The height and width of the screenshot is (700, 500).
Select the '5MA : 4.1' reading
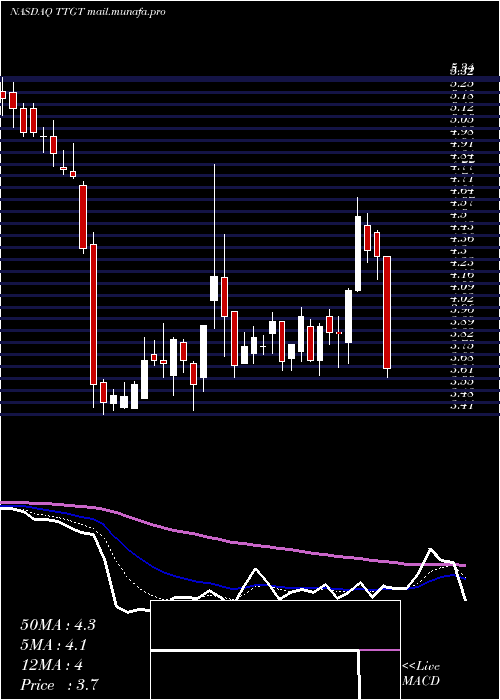click(54, 645)
